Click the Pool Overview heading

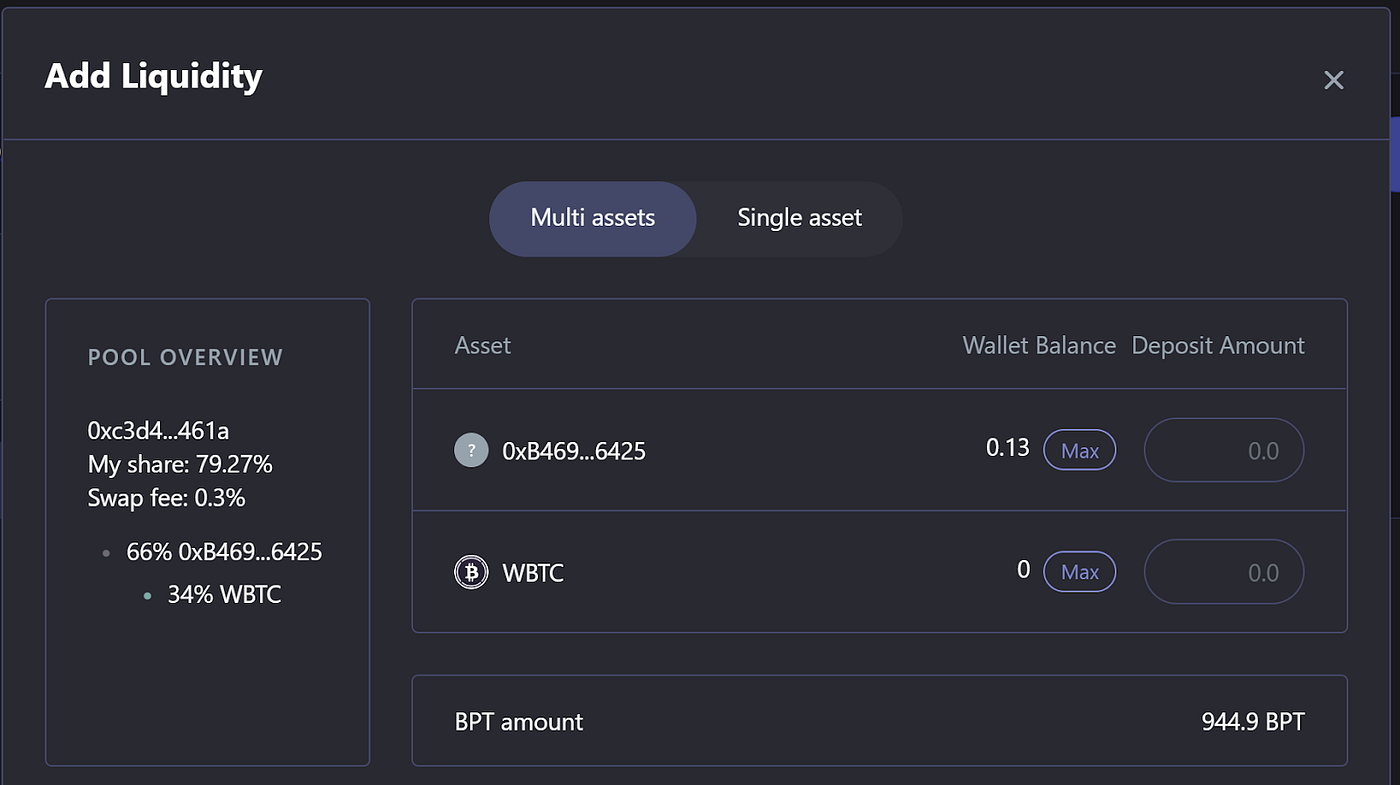pos(185,358)
